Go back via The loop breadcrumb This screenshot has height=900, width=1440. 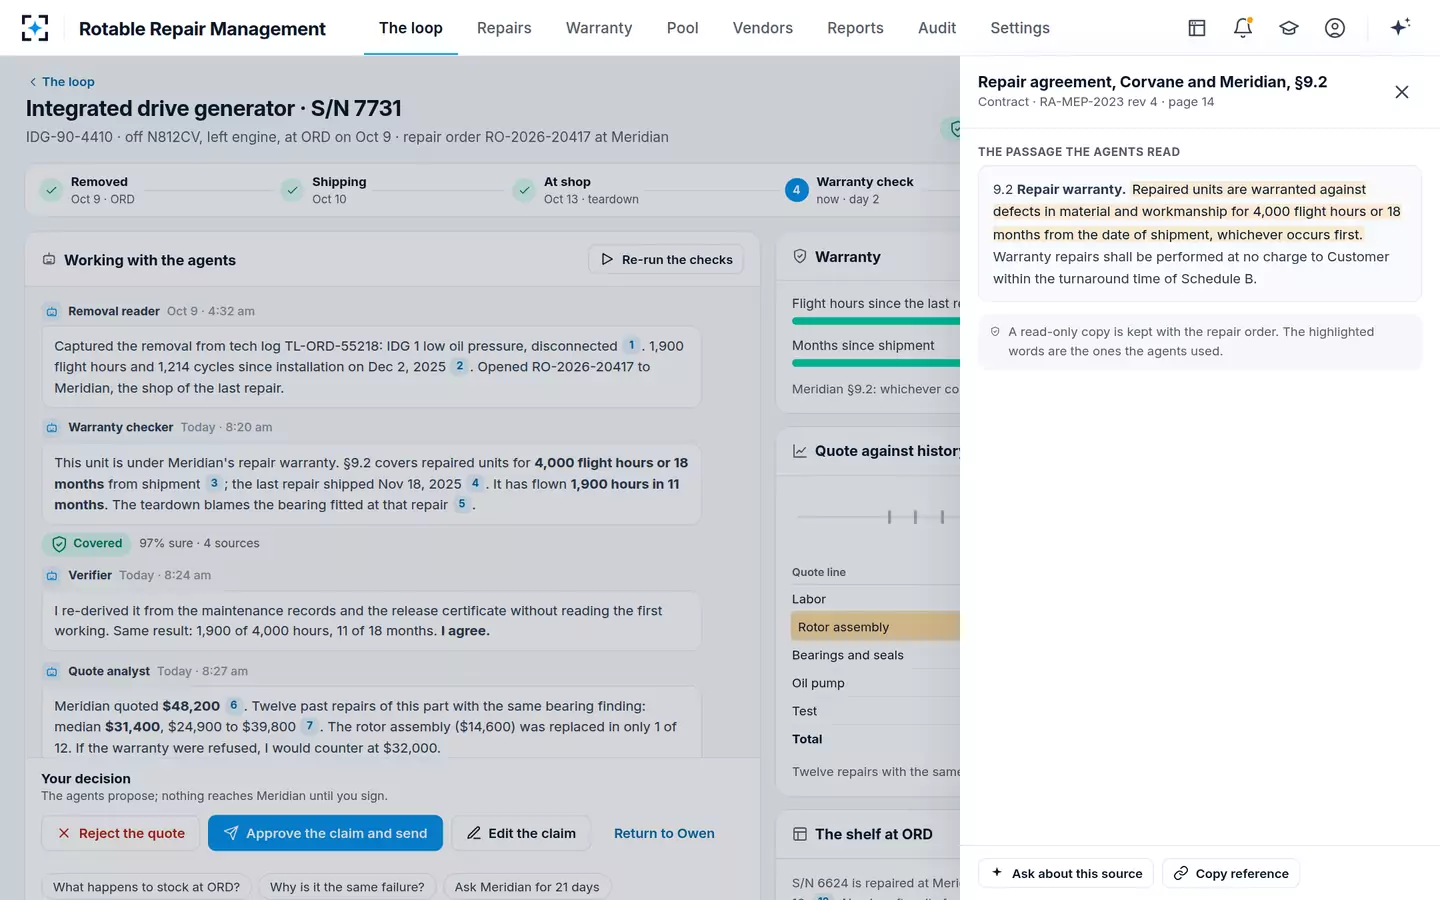(61, 82)
